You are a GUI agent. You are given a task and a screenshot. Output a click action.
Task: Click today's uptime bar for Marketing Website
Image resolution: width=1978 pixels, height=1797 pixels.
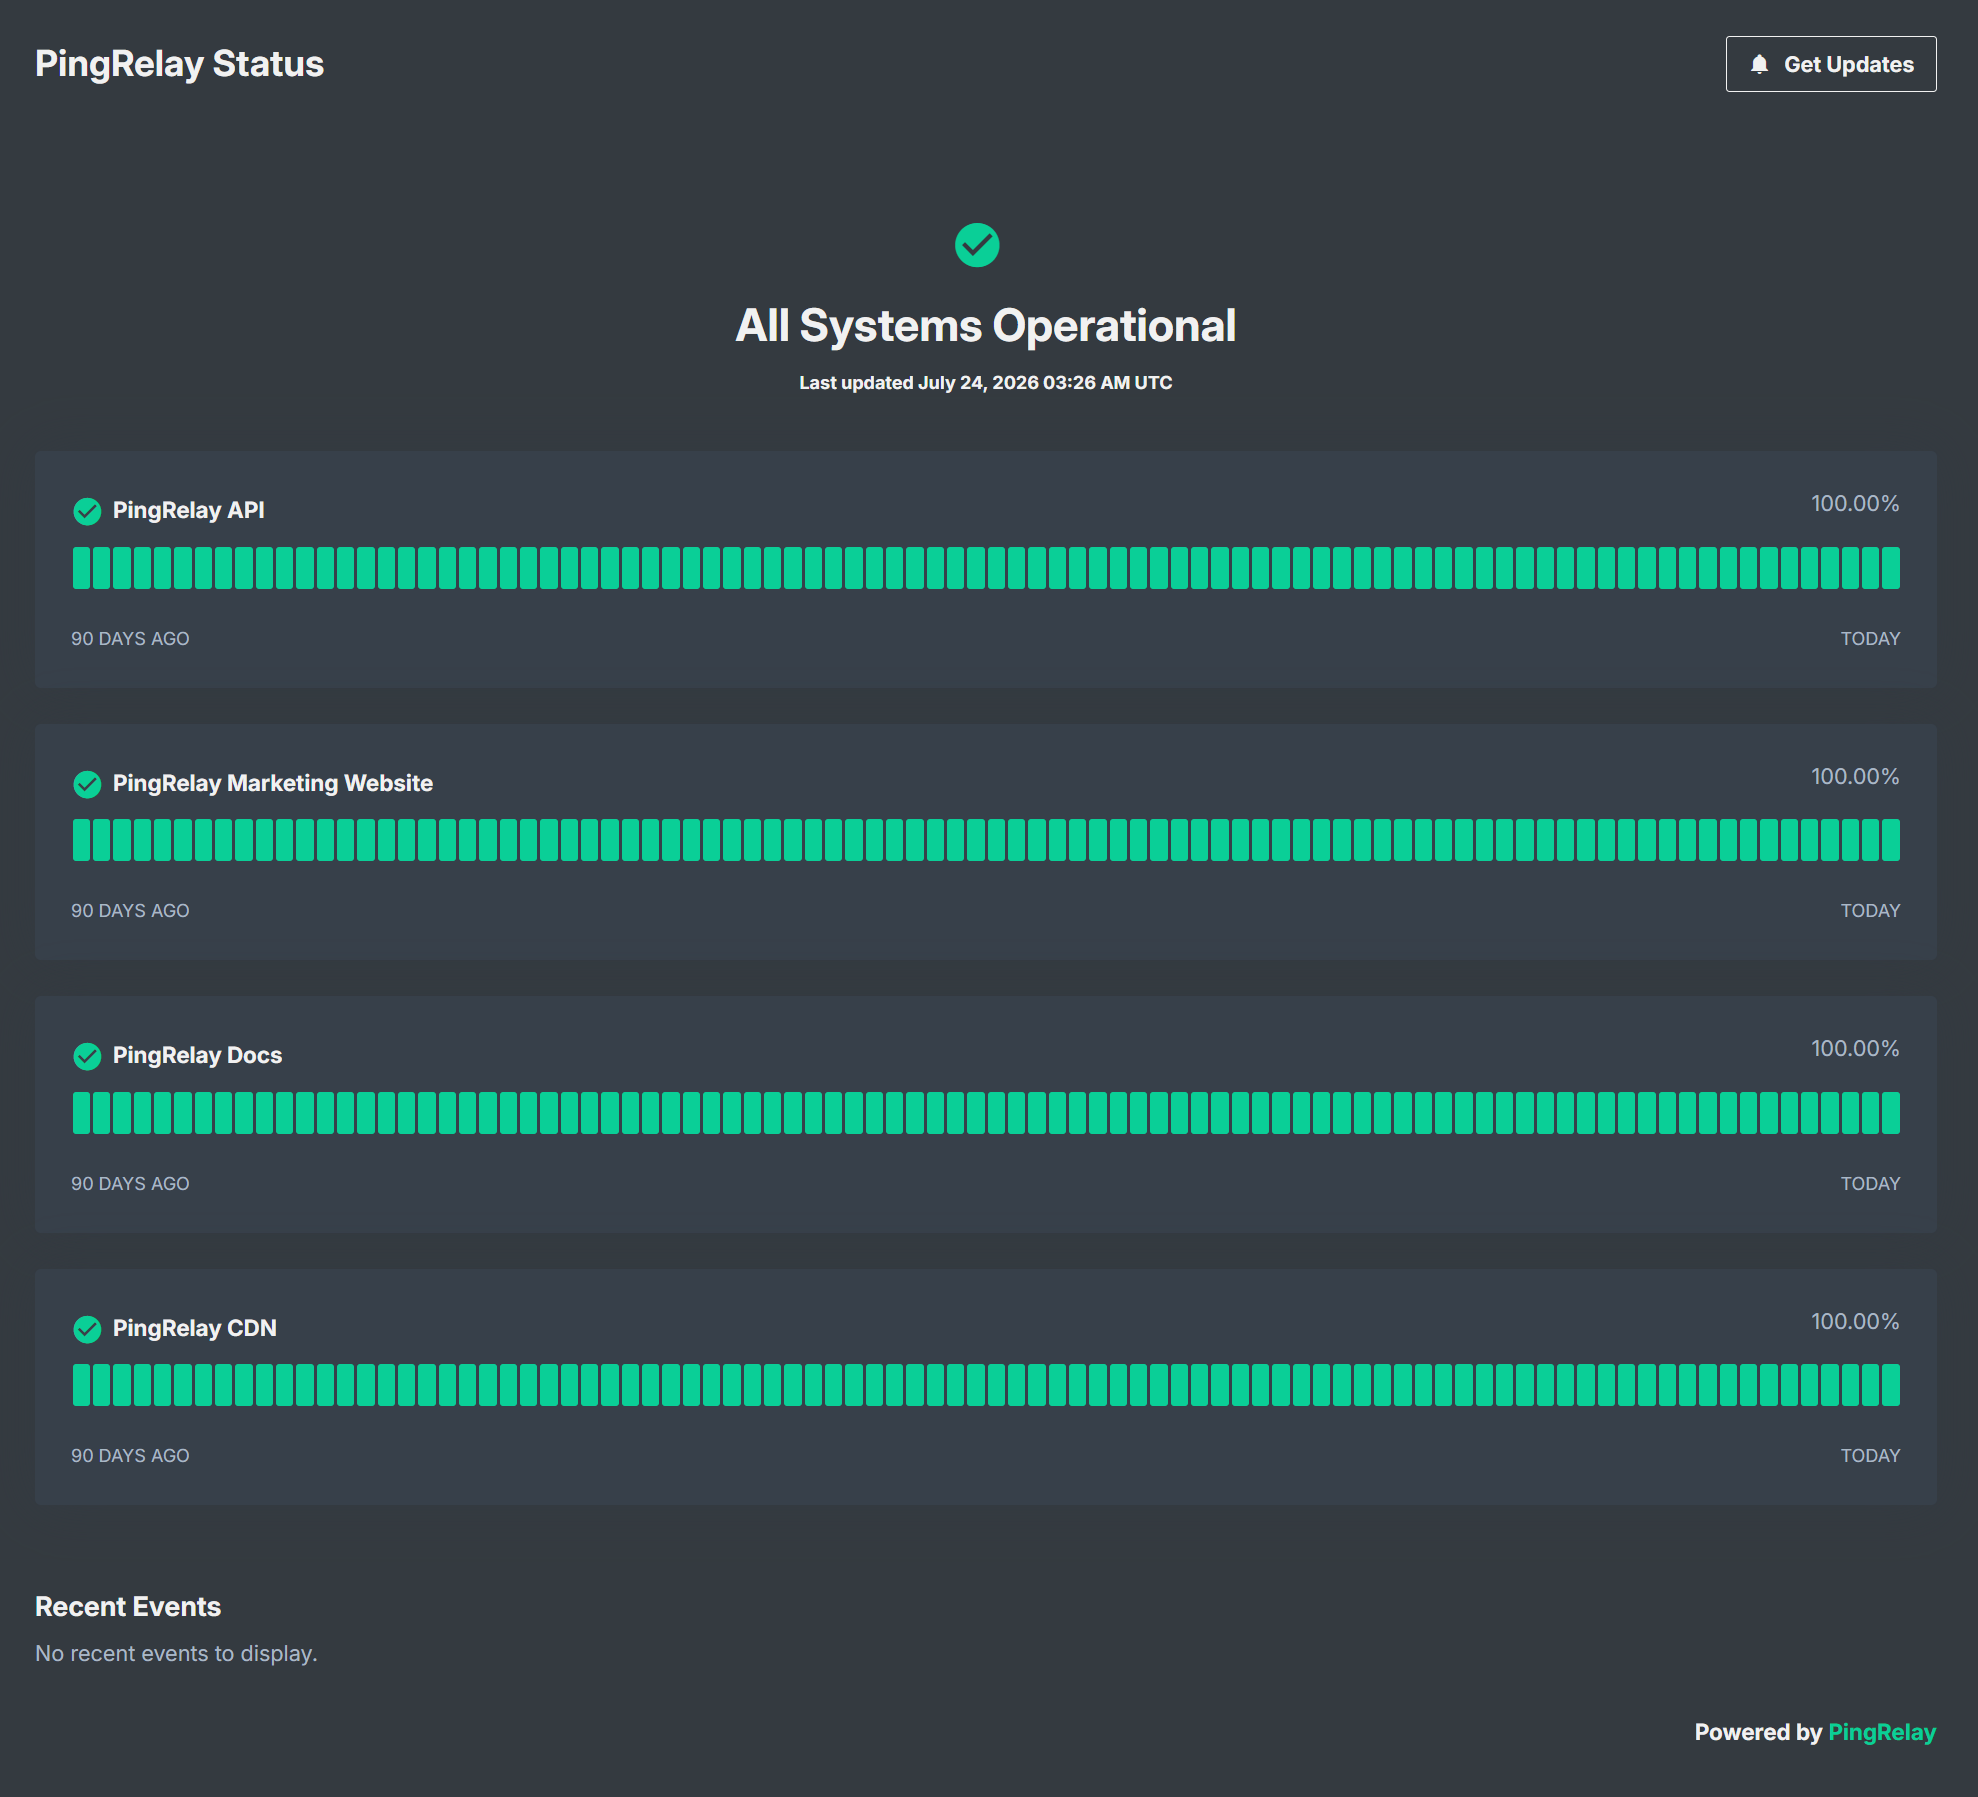tap(1890, 840)
